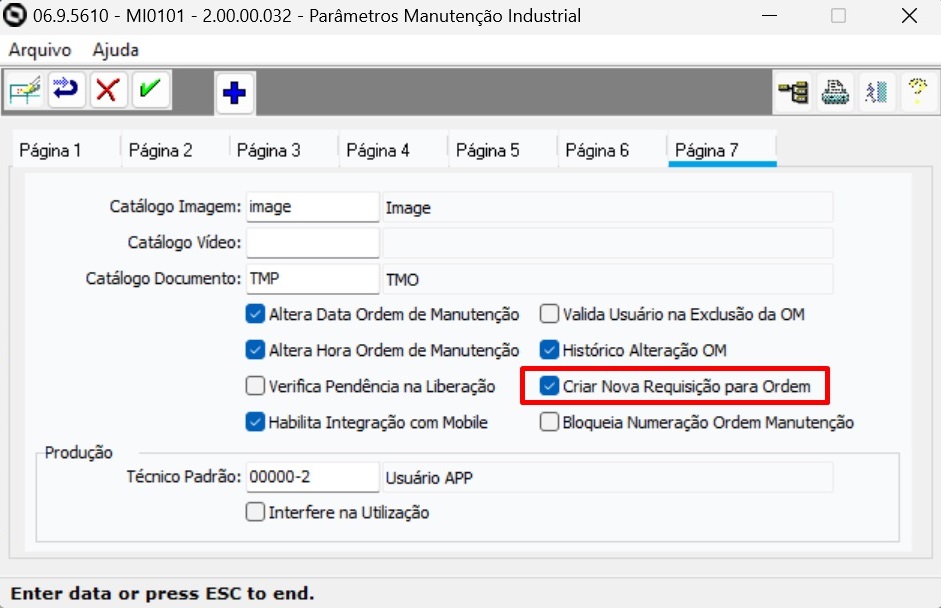Click the red X cancel icon
Image resolution: width=941 pixels, height=608 pixels.
tap(108, 91)
